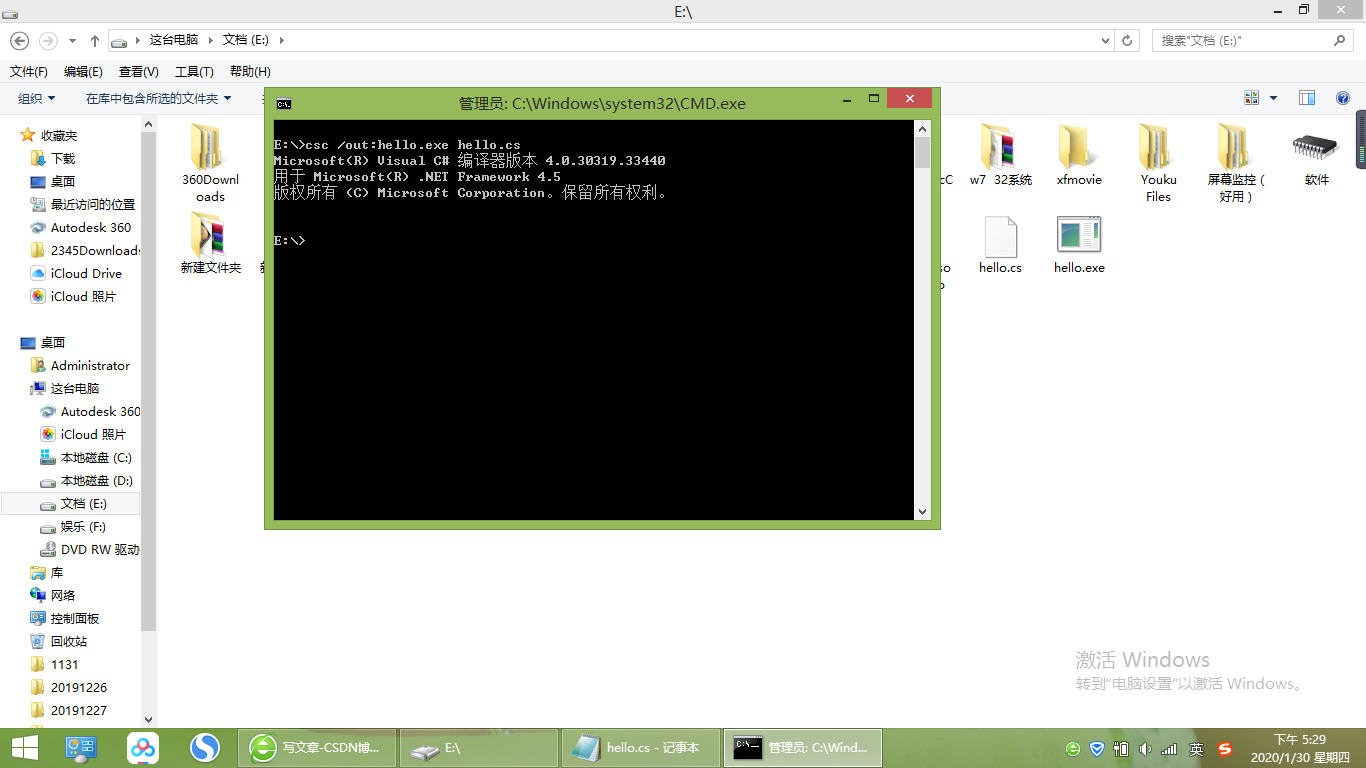Image resolution: width=1366 pixels, height=768 pixels.
Task: Select 娱乐 (F:) drive in tree
Action: tap(83, 526)
